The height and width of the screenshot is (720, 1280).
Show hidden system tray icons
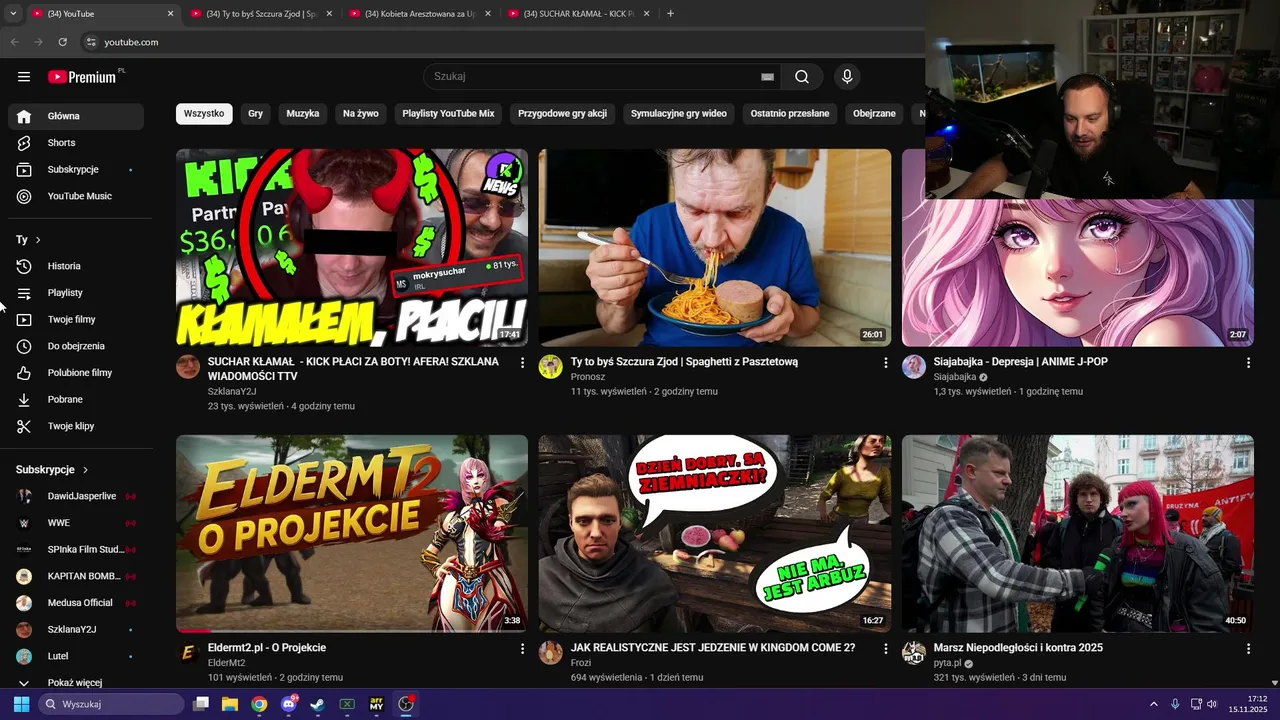1153,704
